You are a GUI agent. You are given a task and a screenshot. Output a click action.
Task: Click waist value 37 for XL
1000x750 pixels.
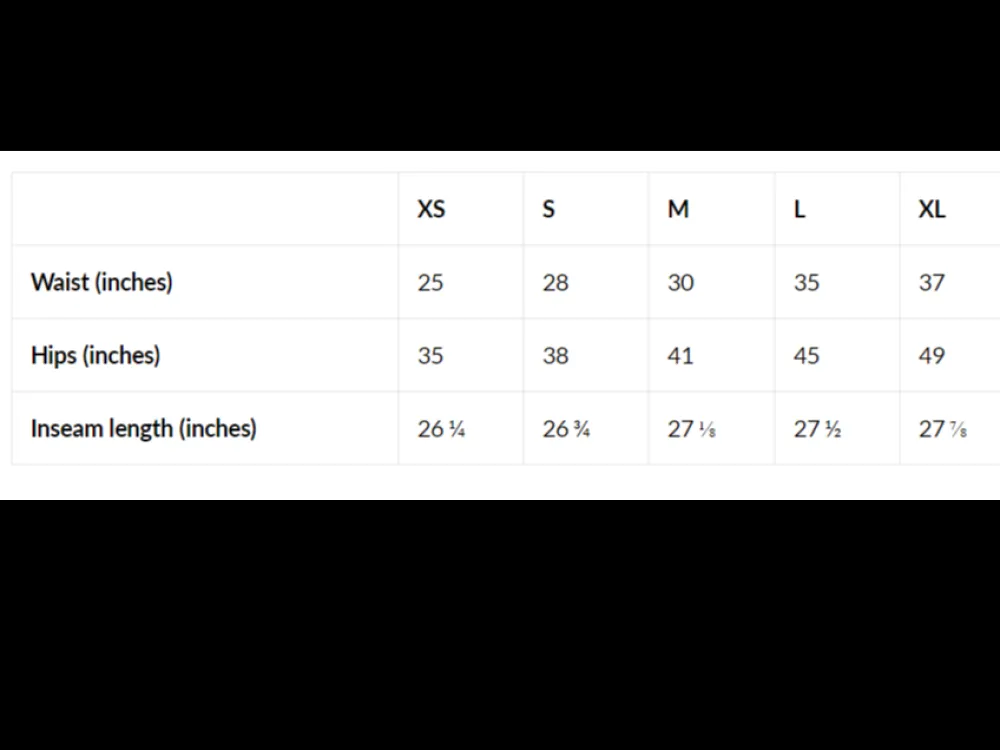click(932, 283)
